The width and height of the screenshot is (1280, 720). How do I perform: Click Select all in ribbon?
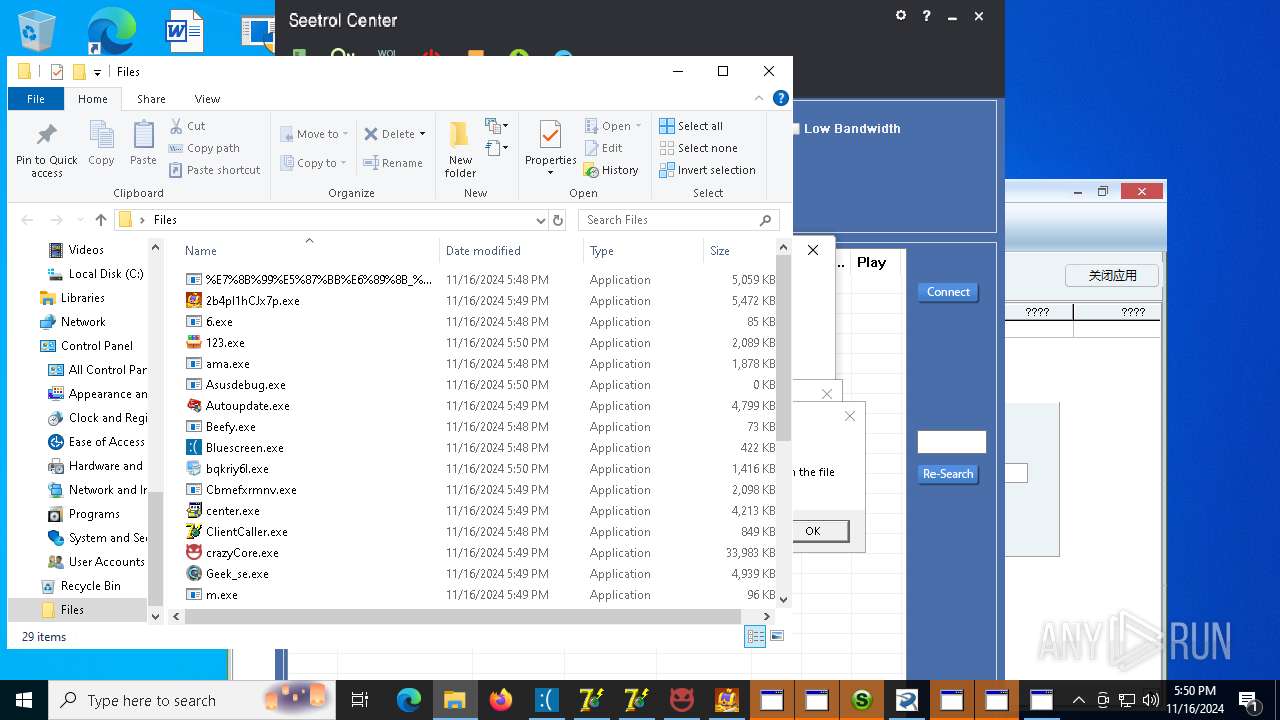(691, 126)
